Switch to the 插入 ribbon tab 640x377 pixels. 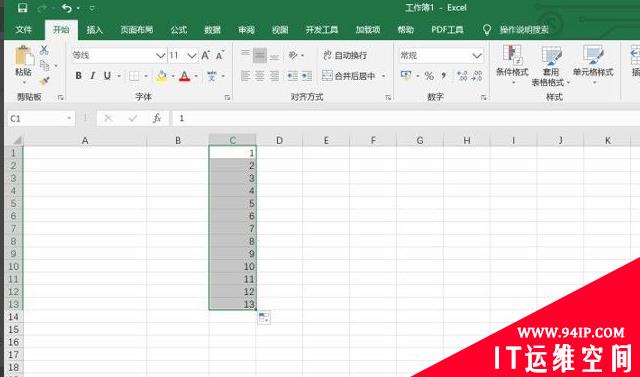pos(94,30)
